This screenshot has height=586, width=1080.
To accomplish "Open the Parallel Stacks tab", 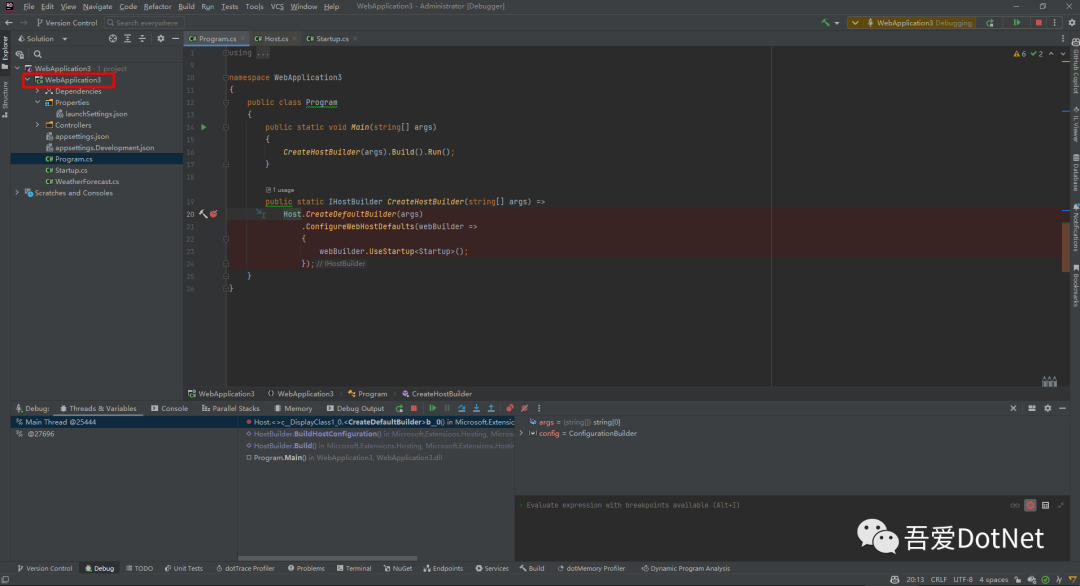I will click(231, 408).
